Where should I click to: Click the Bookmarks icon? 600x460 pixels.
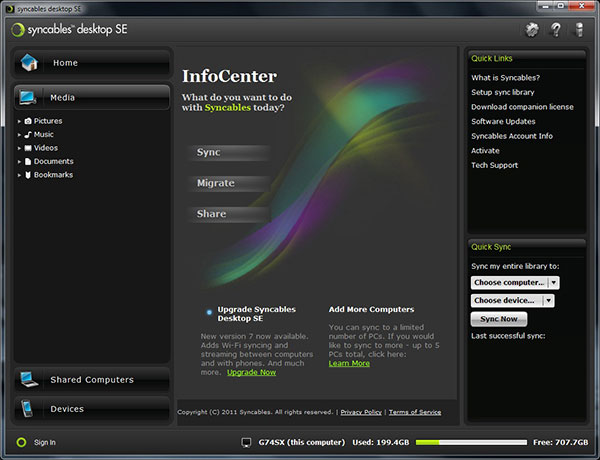click(x=28, y=175)
